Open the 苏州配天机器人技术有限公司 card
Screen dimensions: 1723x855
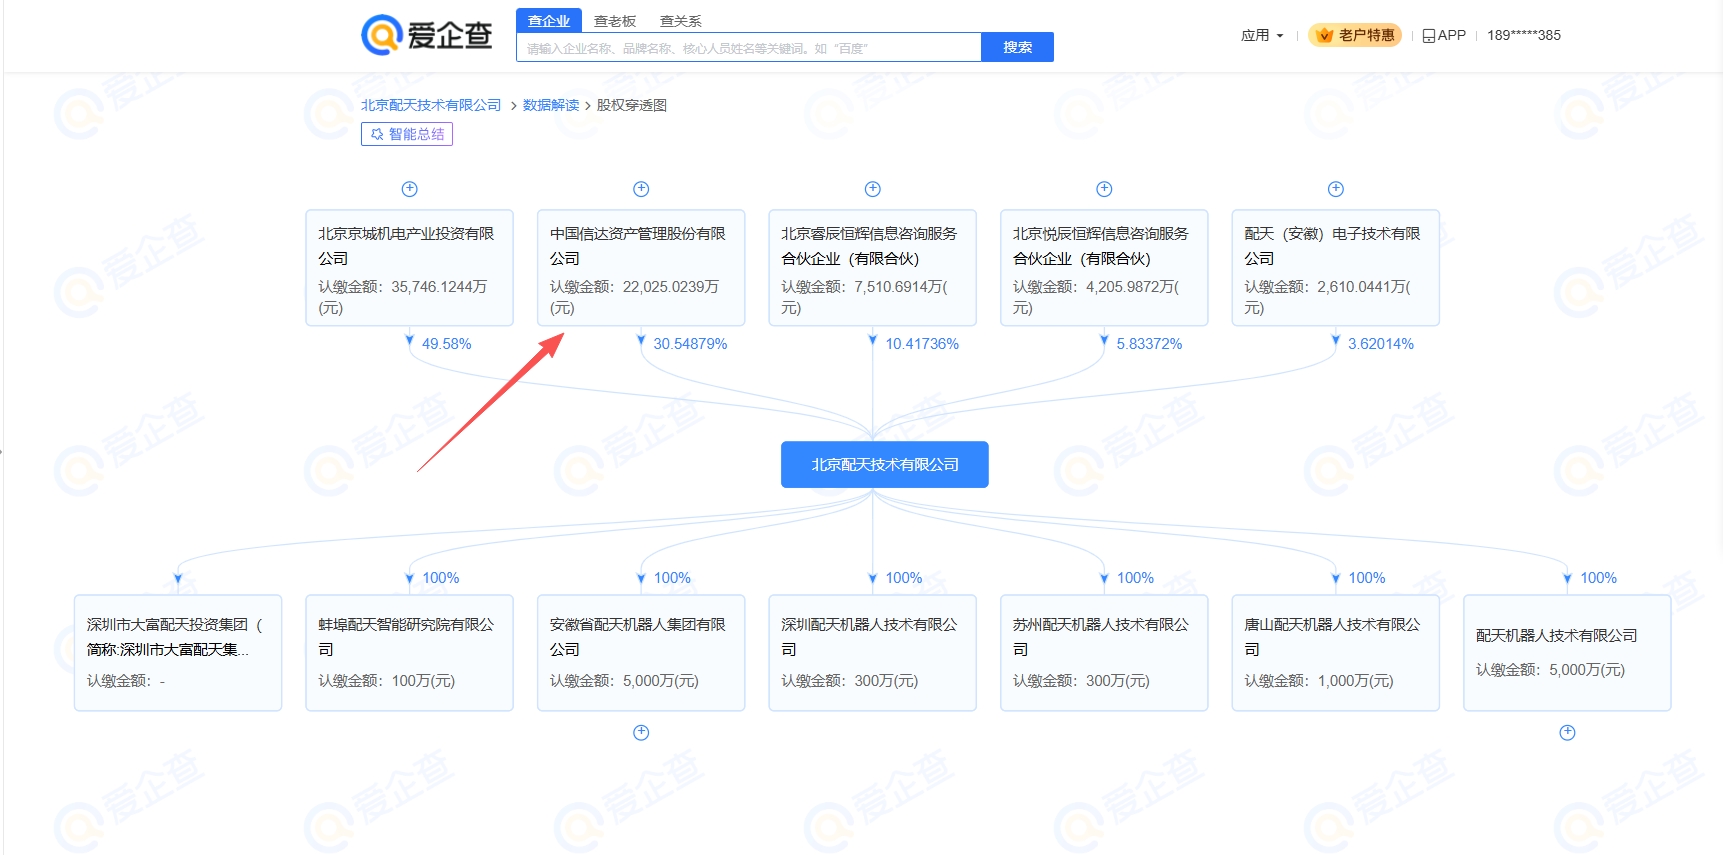click(1104, 653)
